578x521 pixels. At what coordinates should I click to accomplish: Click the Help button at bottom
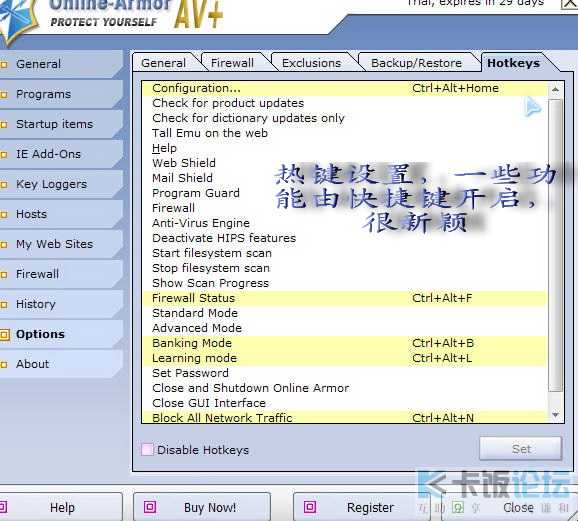[x=61, y=507]
